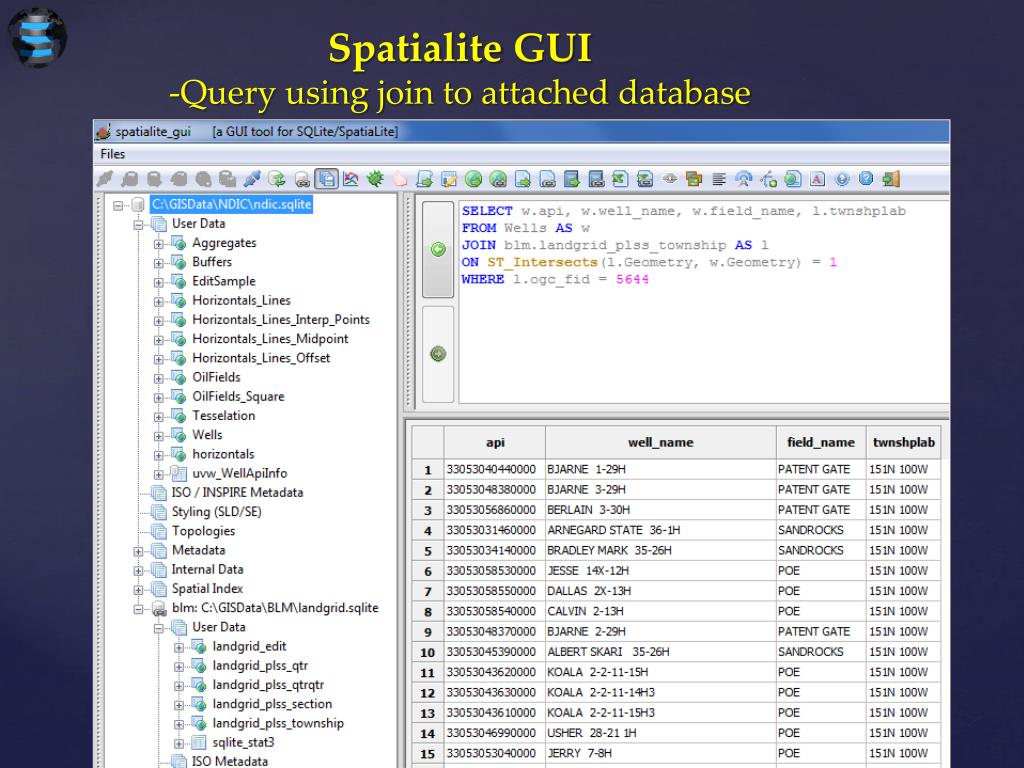Click cell JERRY 7-8H
The image size is (1024, 768).
[661, 753]
